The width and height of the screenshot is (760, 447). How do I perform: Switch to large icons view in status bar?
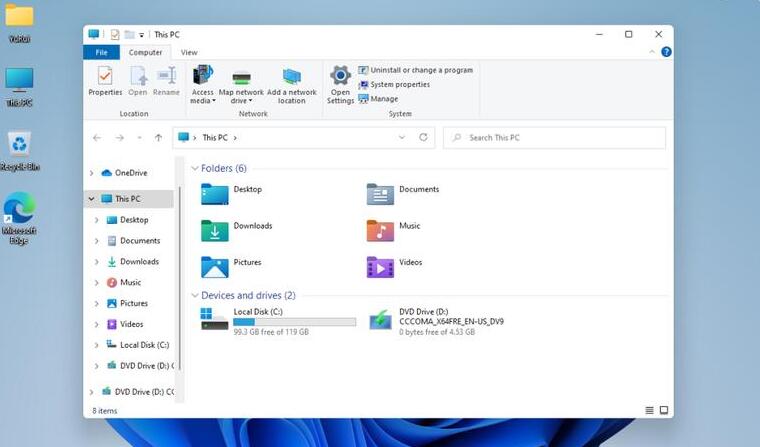click(663, 410)
